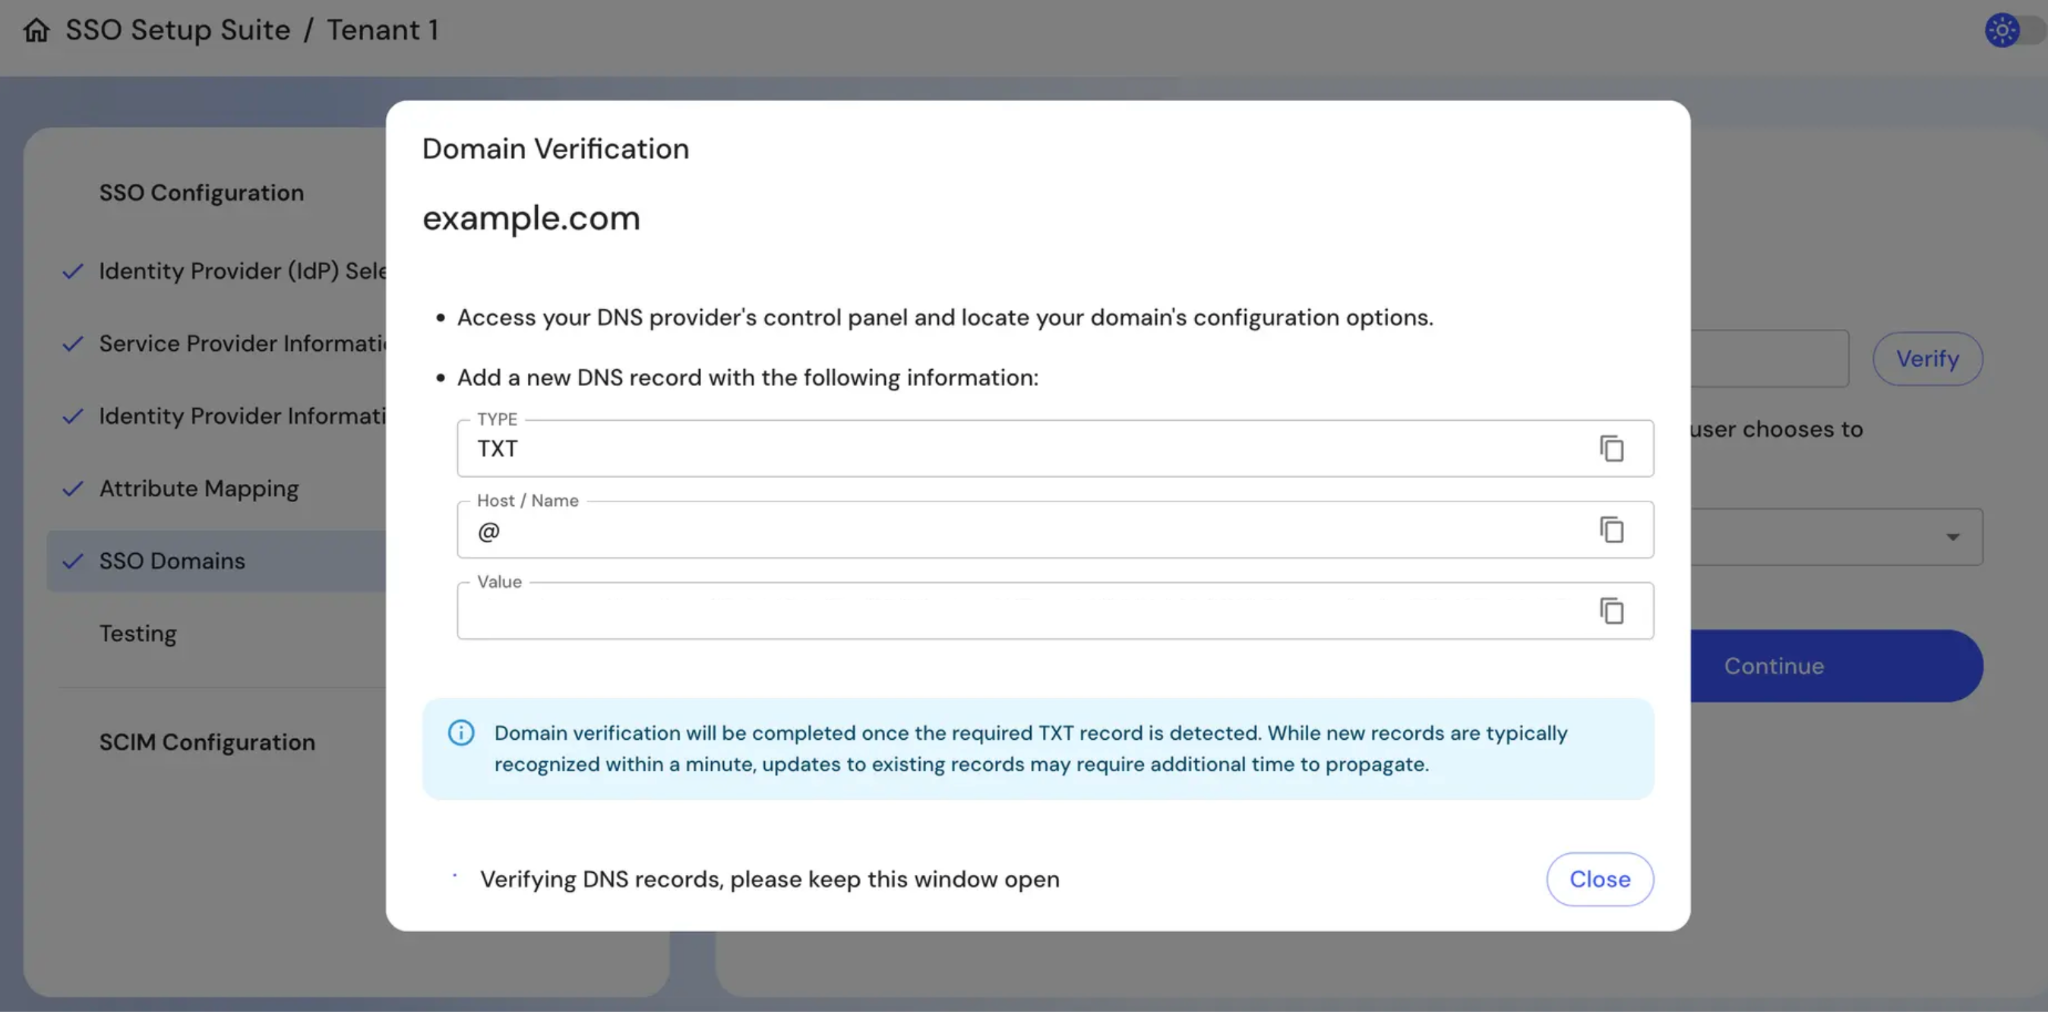The width and height of the screenshot is (2048, 1012).
Task: Open the Attribute Mapping step
Action: tap(199, 489)
